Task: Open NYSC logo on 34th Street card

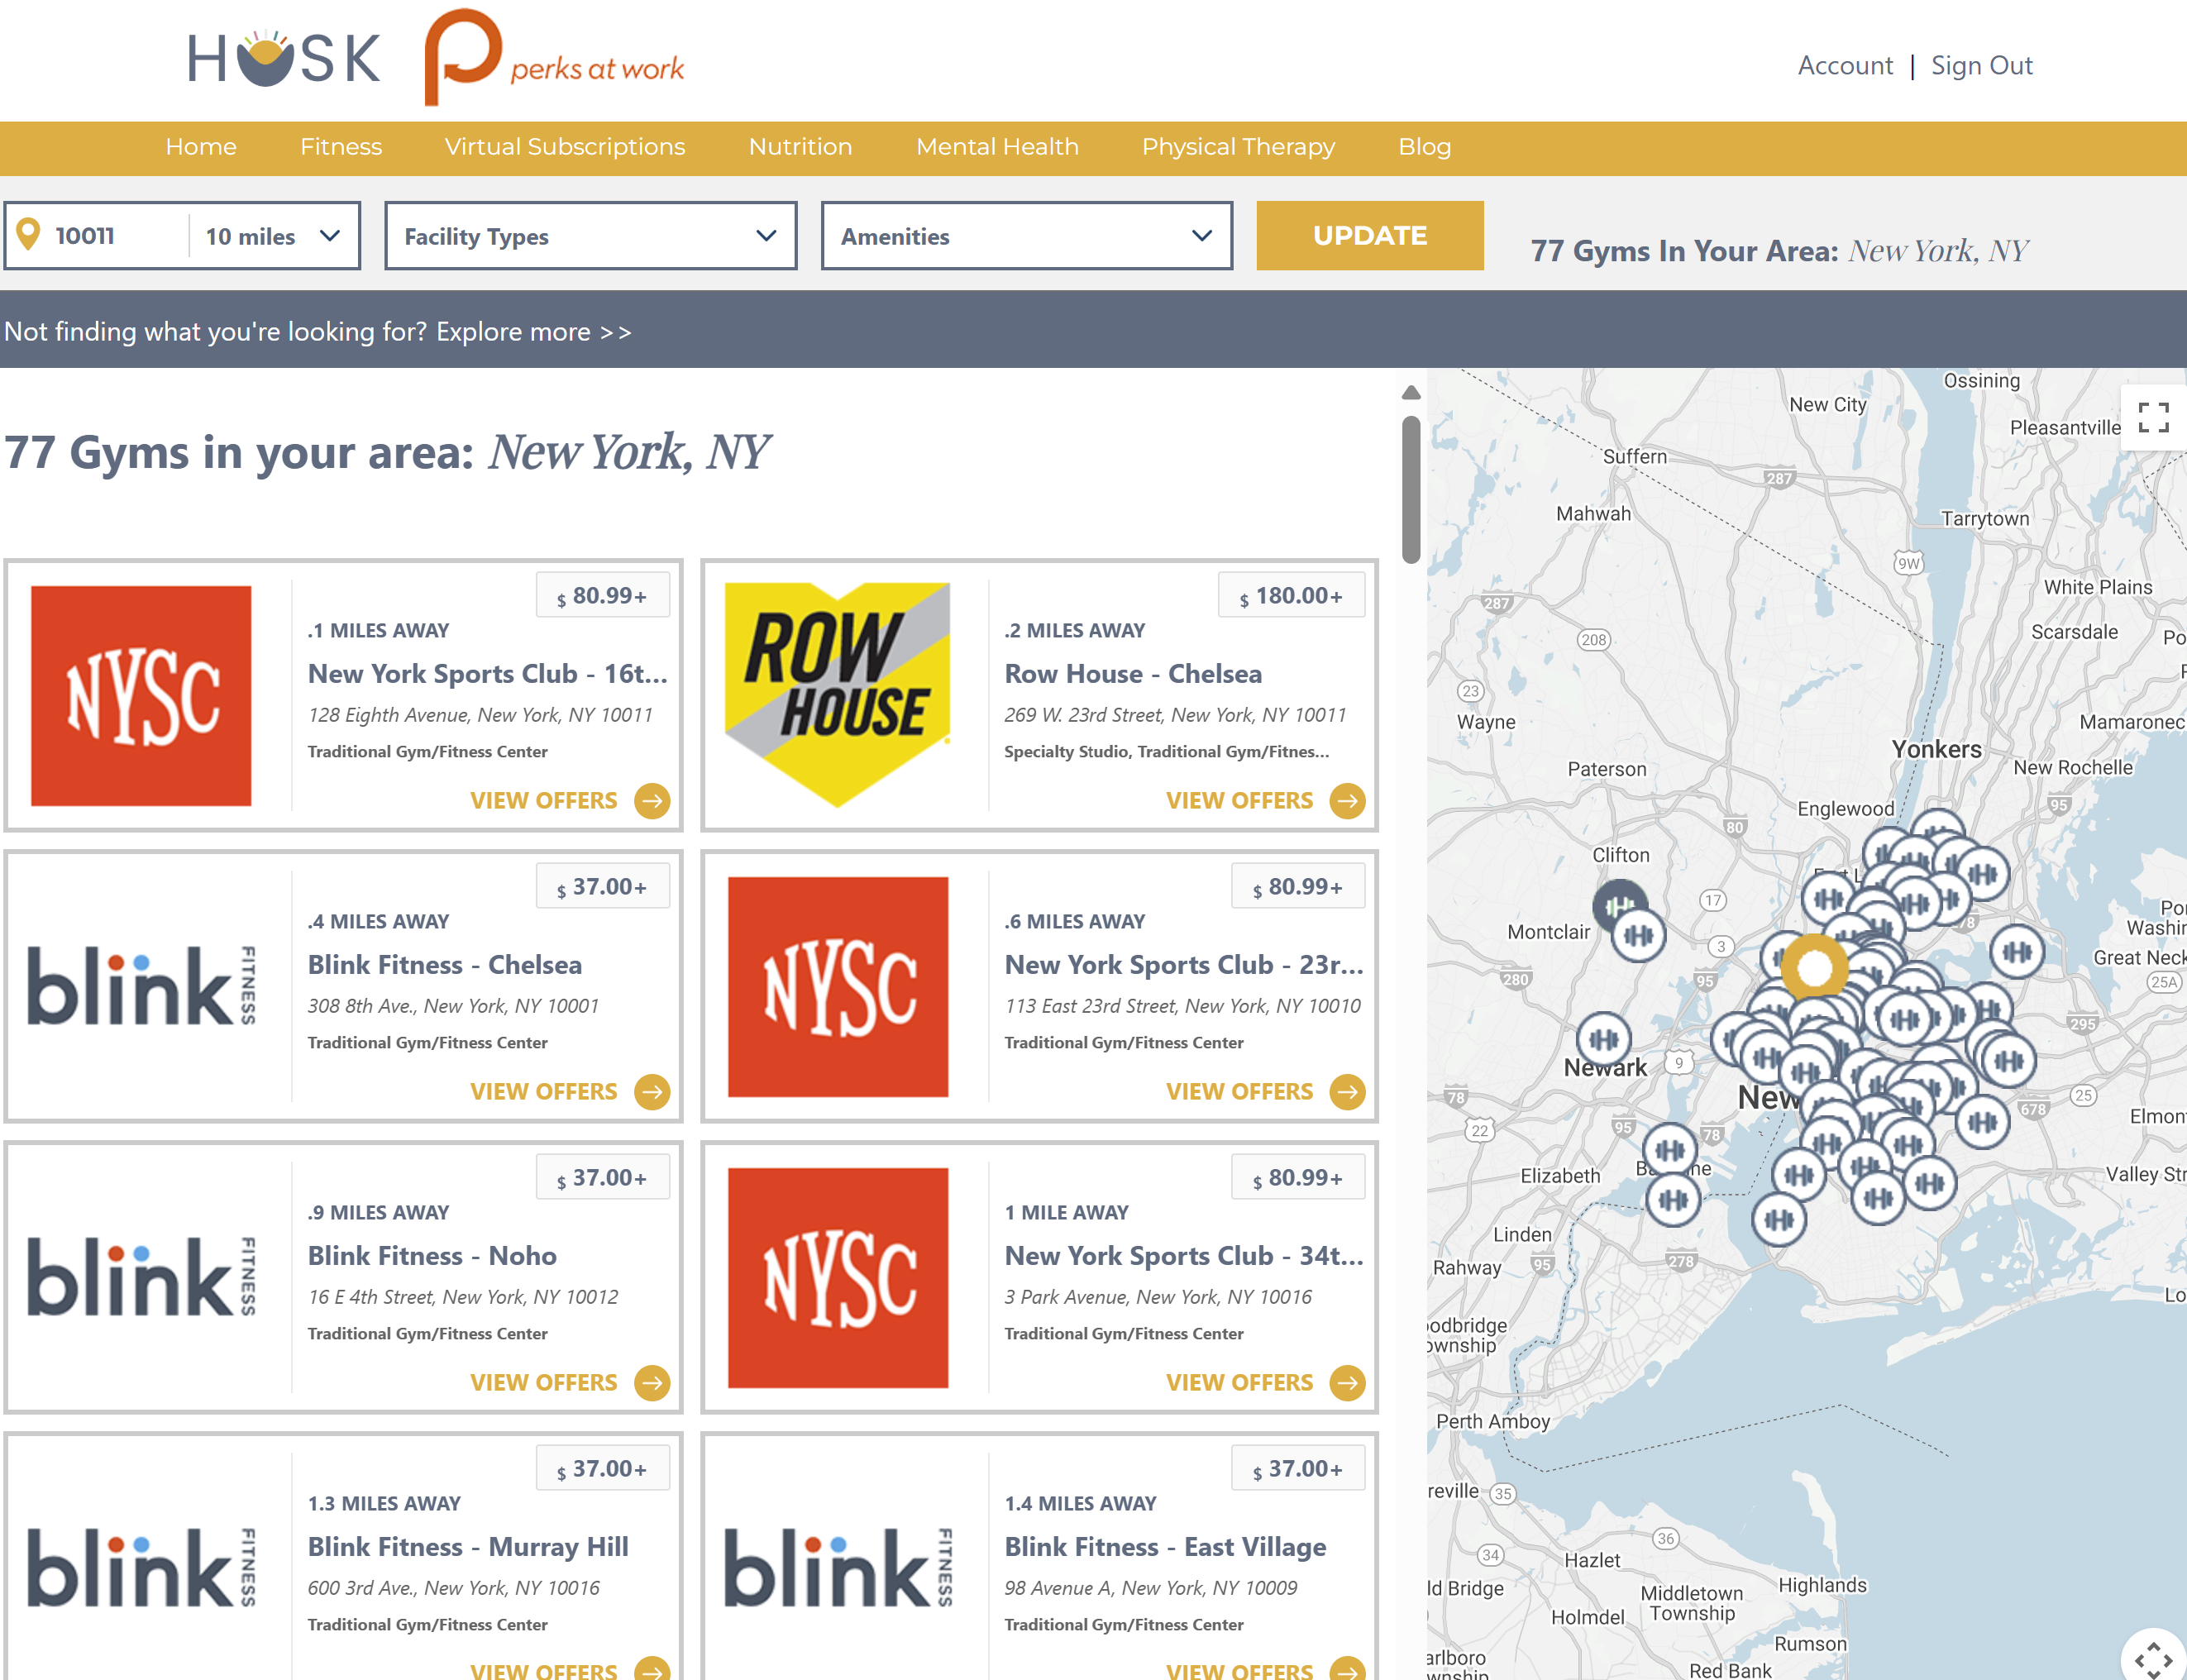Action: (838, 1278)
